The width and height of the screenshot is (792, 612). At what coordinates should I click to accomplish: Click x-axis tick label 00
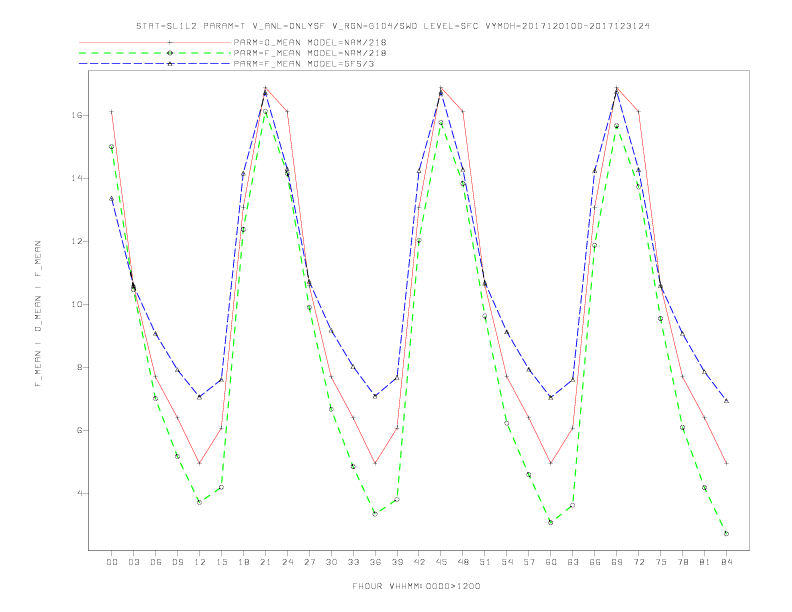click(112, 562)
